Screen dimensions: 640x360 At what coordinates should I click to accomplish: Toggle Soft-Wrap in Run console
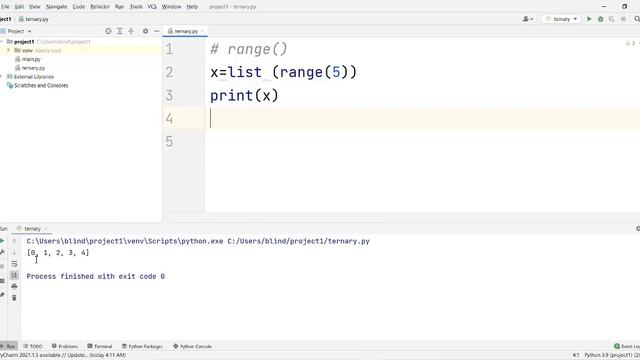[14, 264]
